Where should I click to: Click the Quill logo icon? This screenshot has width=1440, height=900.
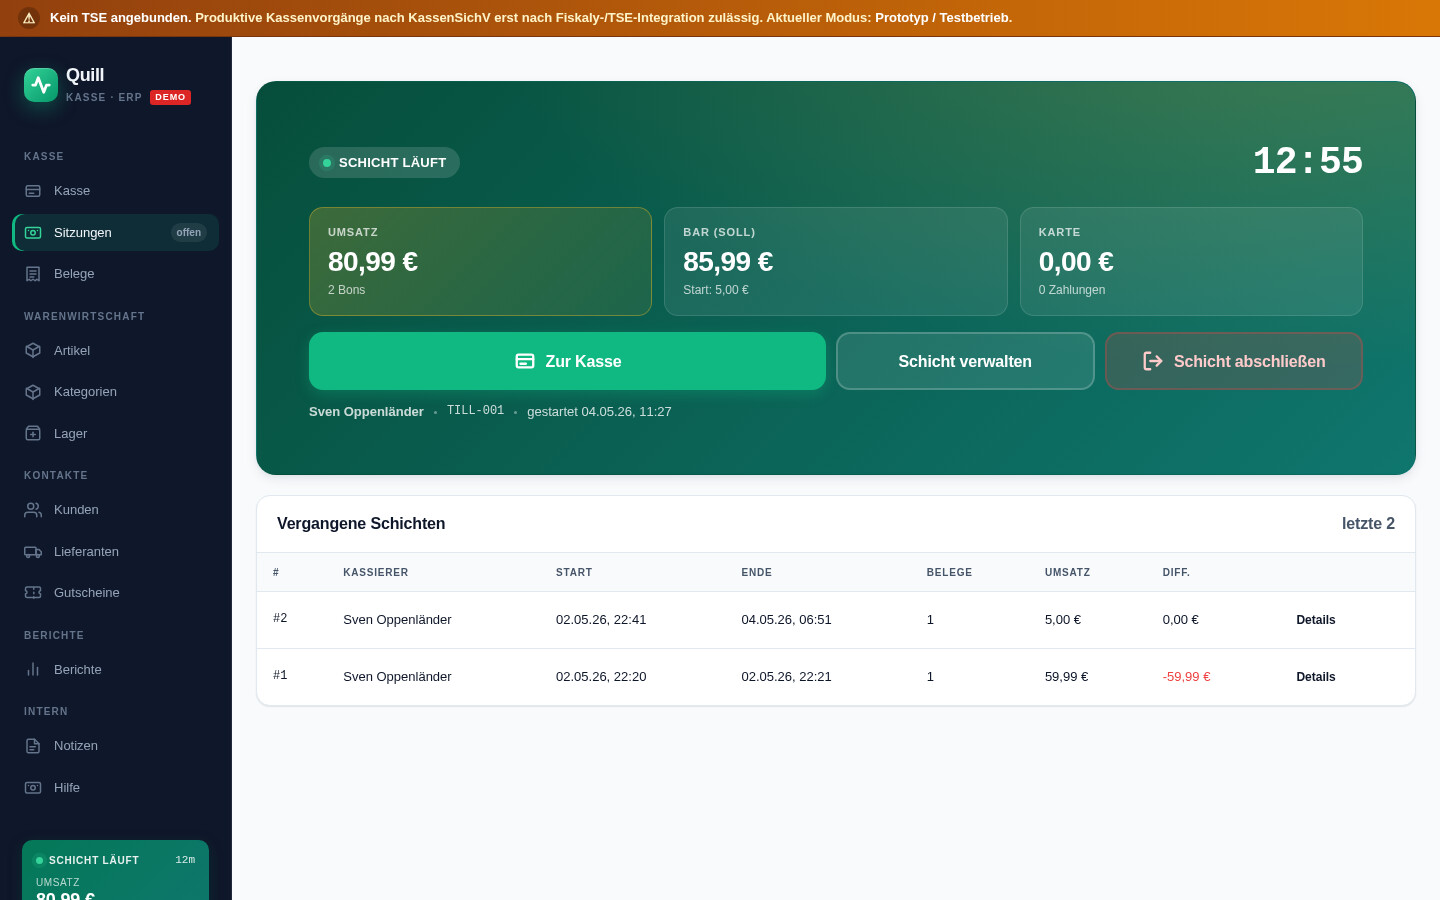(x=41, y=85)
